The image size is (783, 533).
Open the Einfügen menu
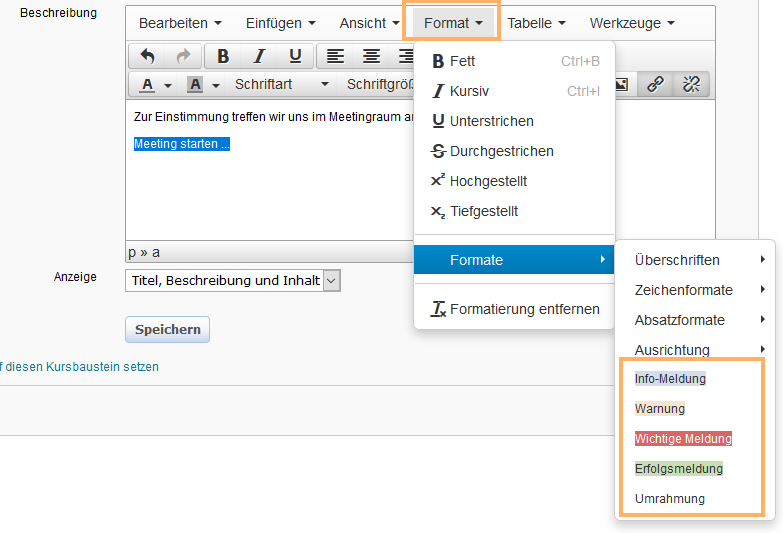click(x=281, y=23)
